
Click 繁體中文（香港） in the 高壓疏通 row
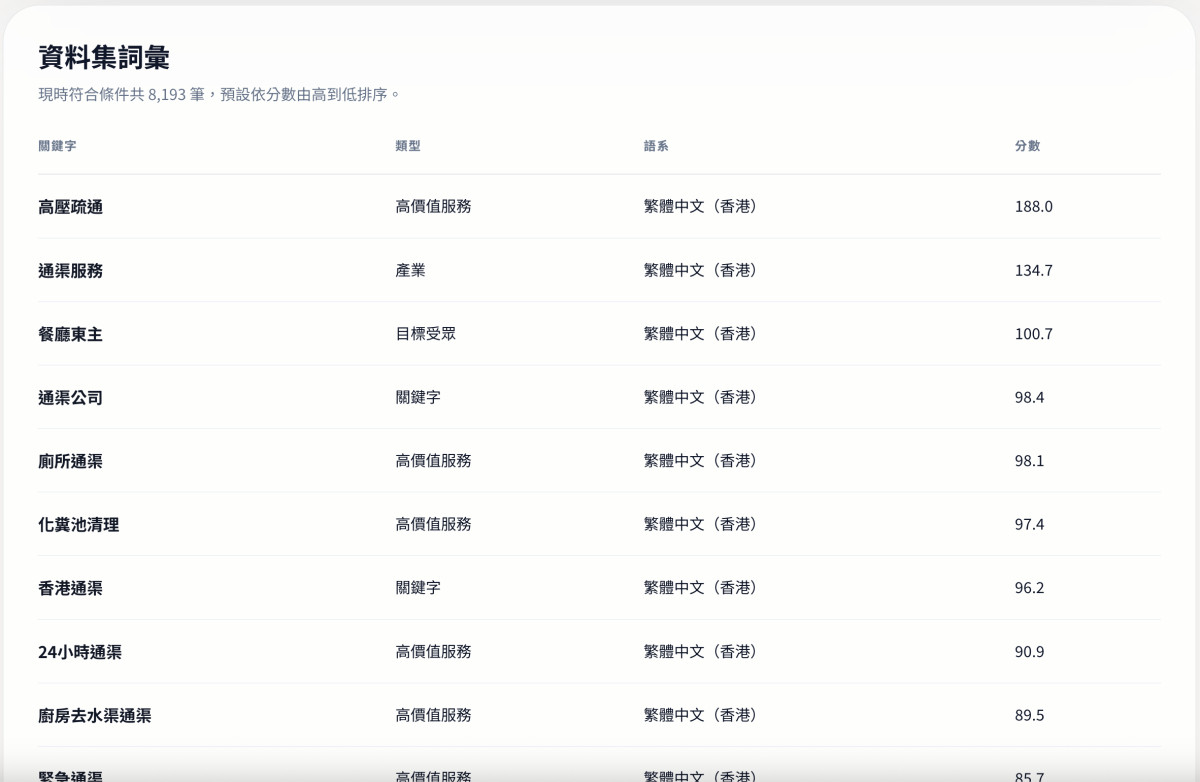click(x=701, y=207)
